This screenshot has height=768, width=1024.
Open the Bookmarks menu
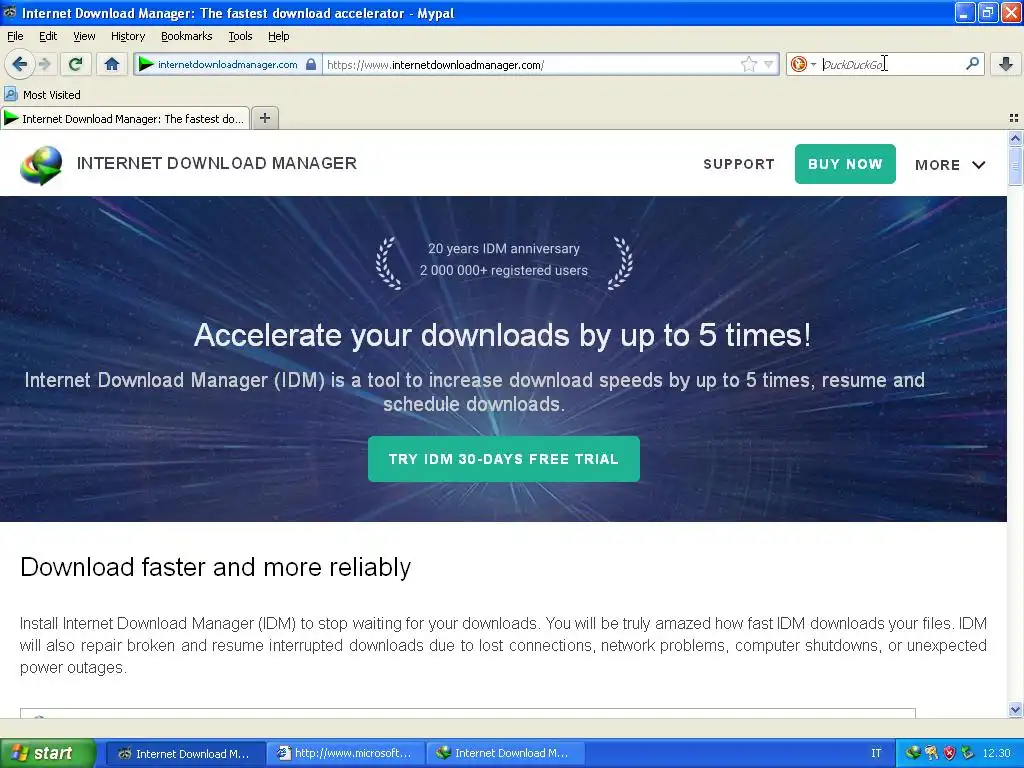point(187,36)
